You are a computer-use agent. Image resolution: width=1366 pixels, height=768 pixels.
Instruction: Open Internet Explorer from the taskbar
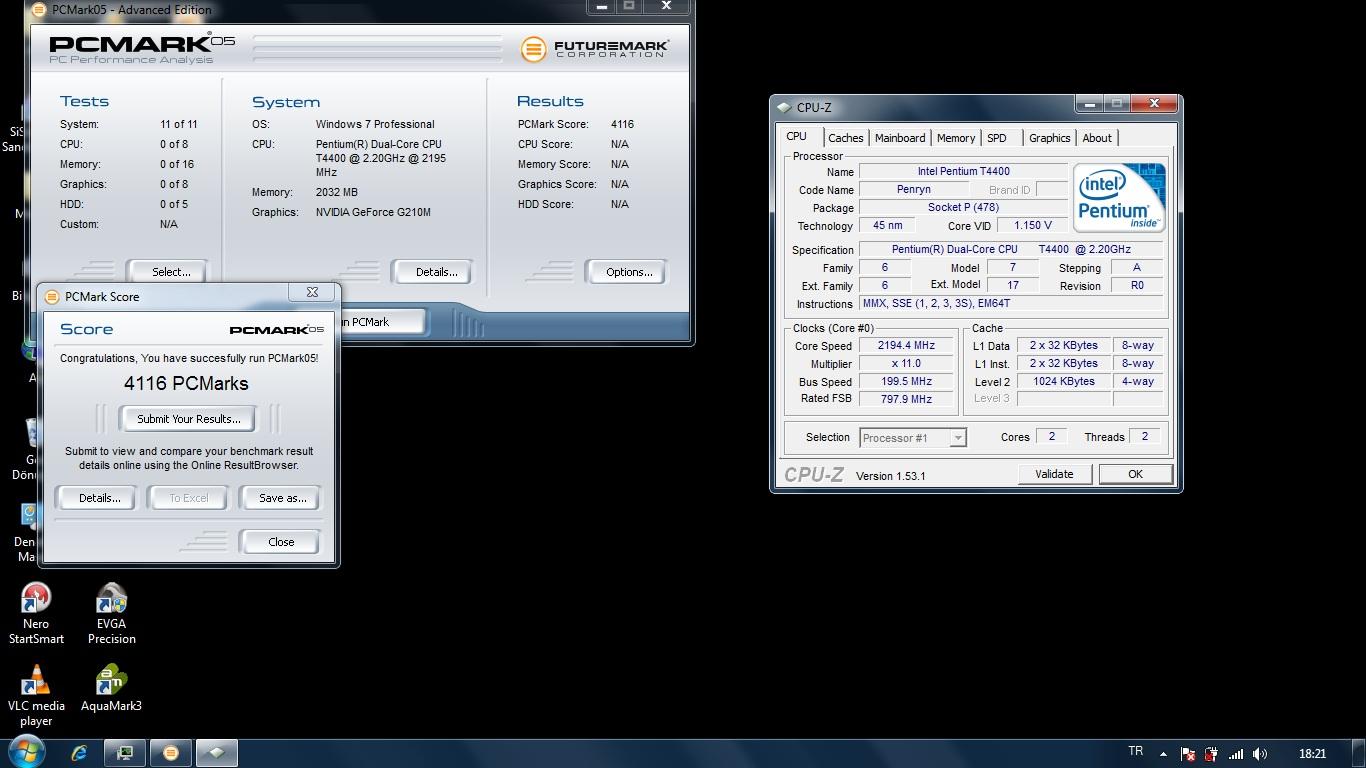click(79, 753)
